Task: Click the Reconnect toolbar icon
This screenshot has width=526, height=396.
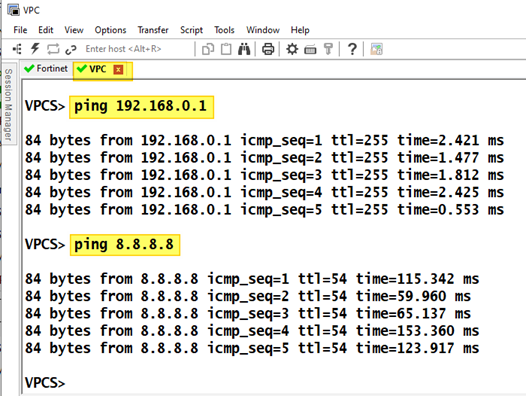Action: (53, 49)
